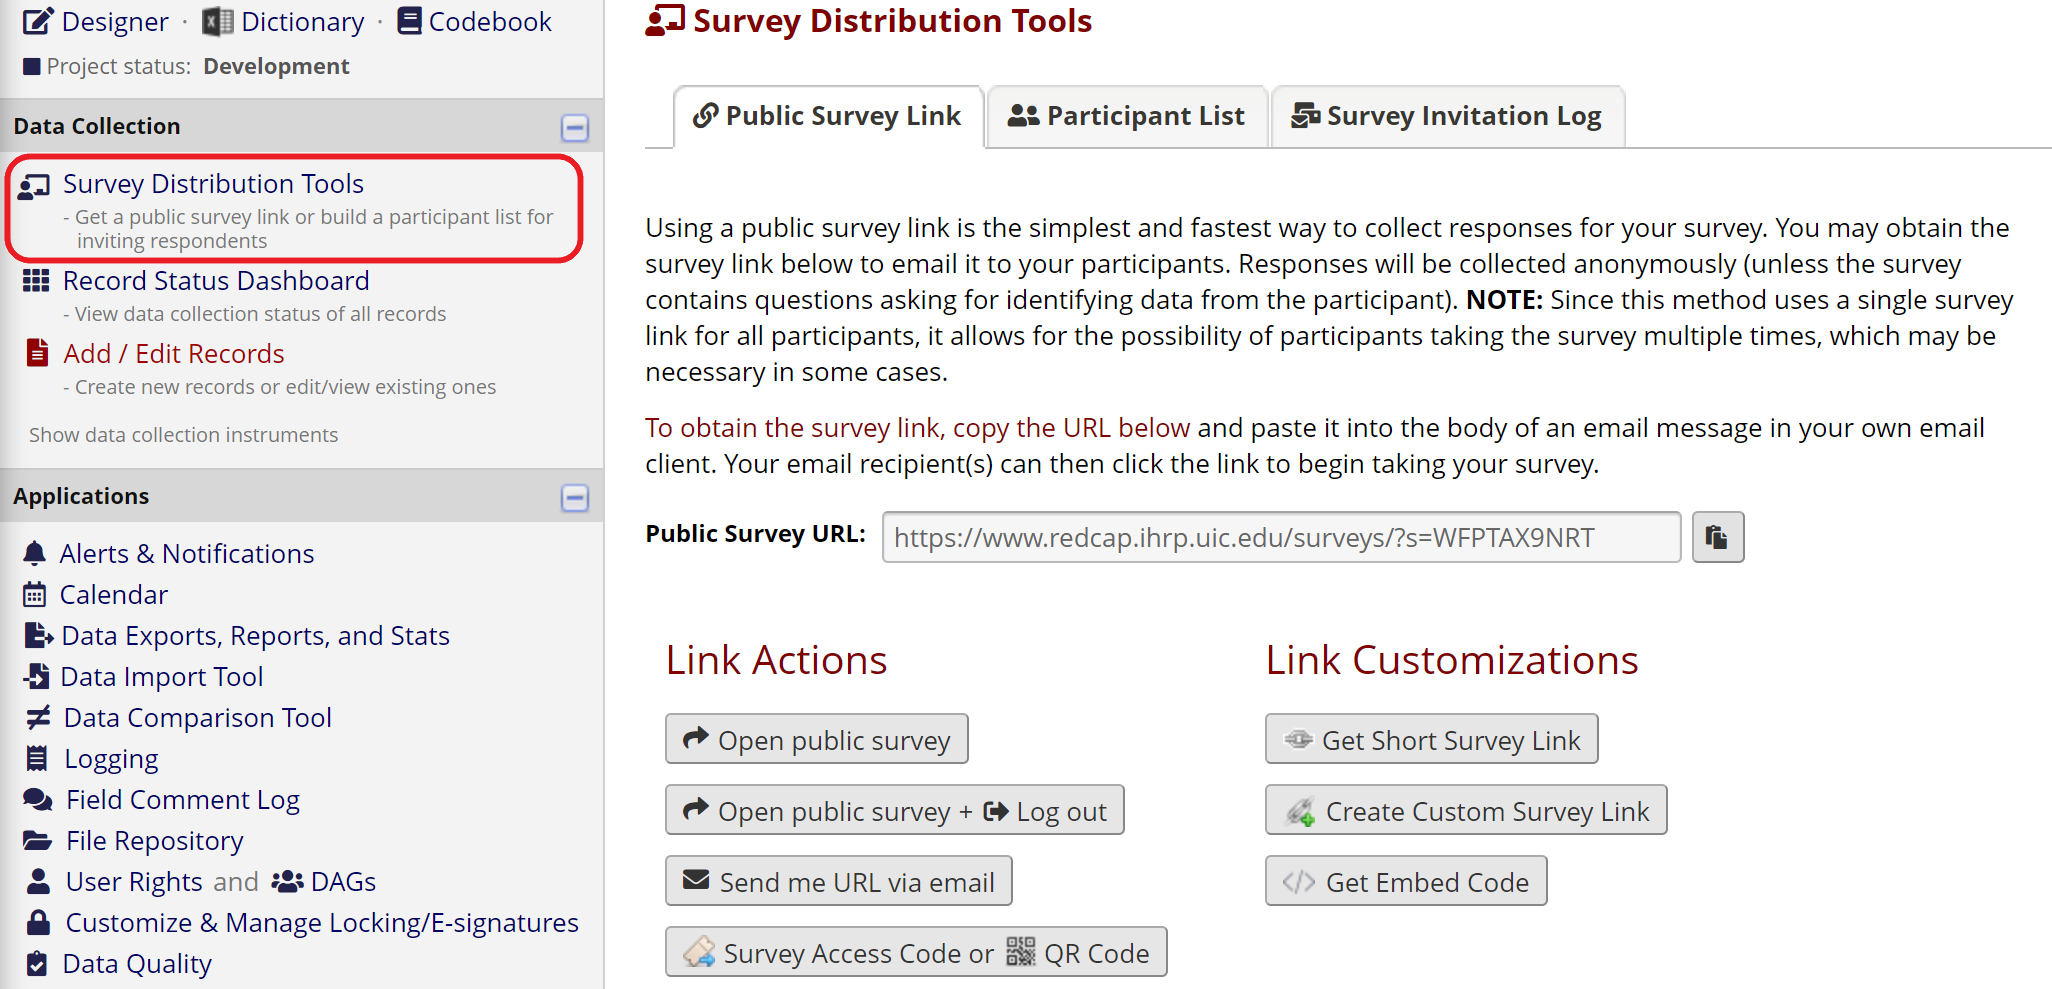The height and width of the screenshot is (989, 2052).
Task: Open the Data Comparison Tool
Action: 197,717
